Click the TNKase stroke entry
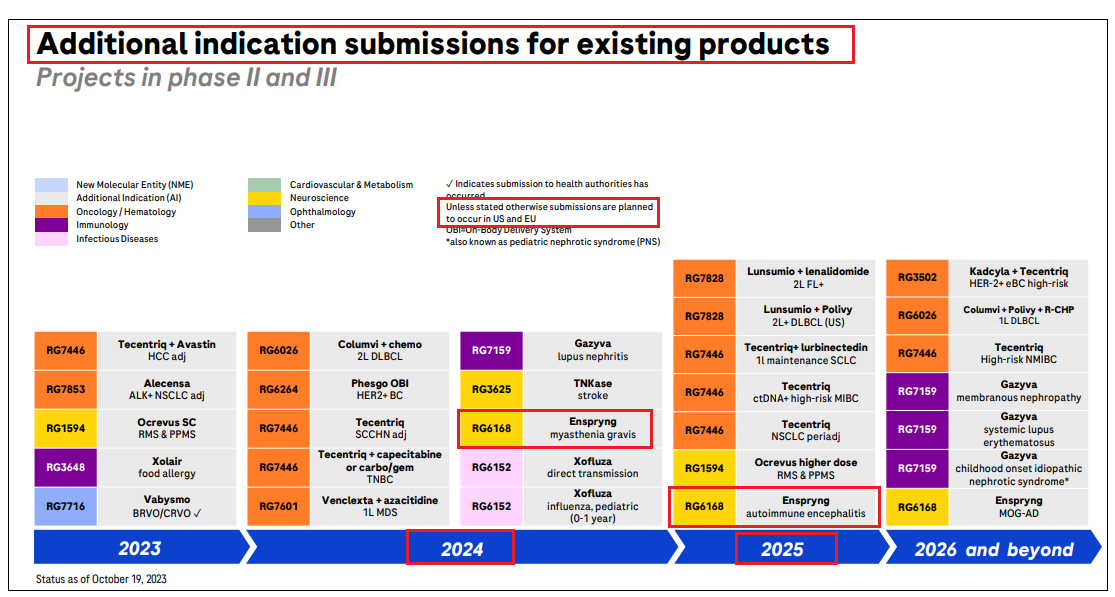The height and width of the screenshot is (597, 1115). [x=593, y=390]
